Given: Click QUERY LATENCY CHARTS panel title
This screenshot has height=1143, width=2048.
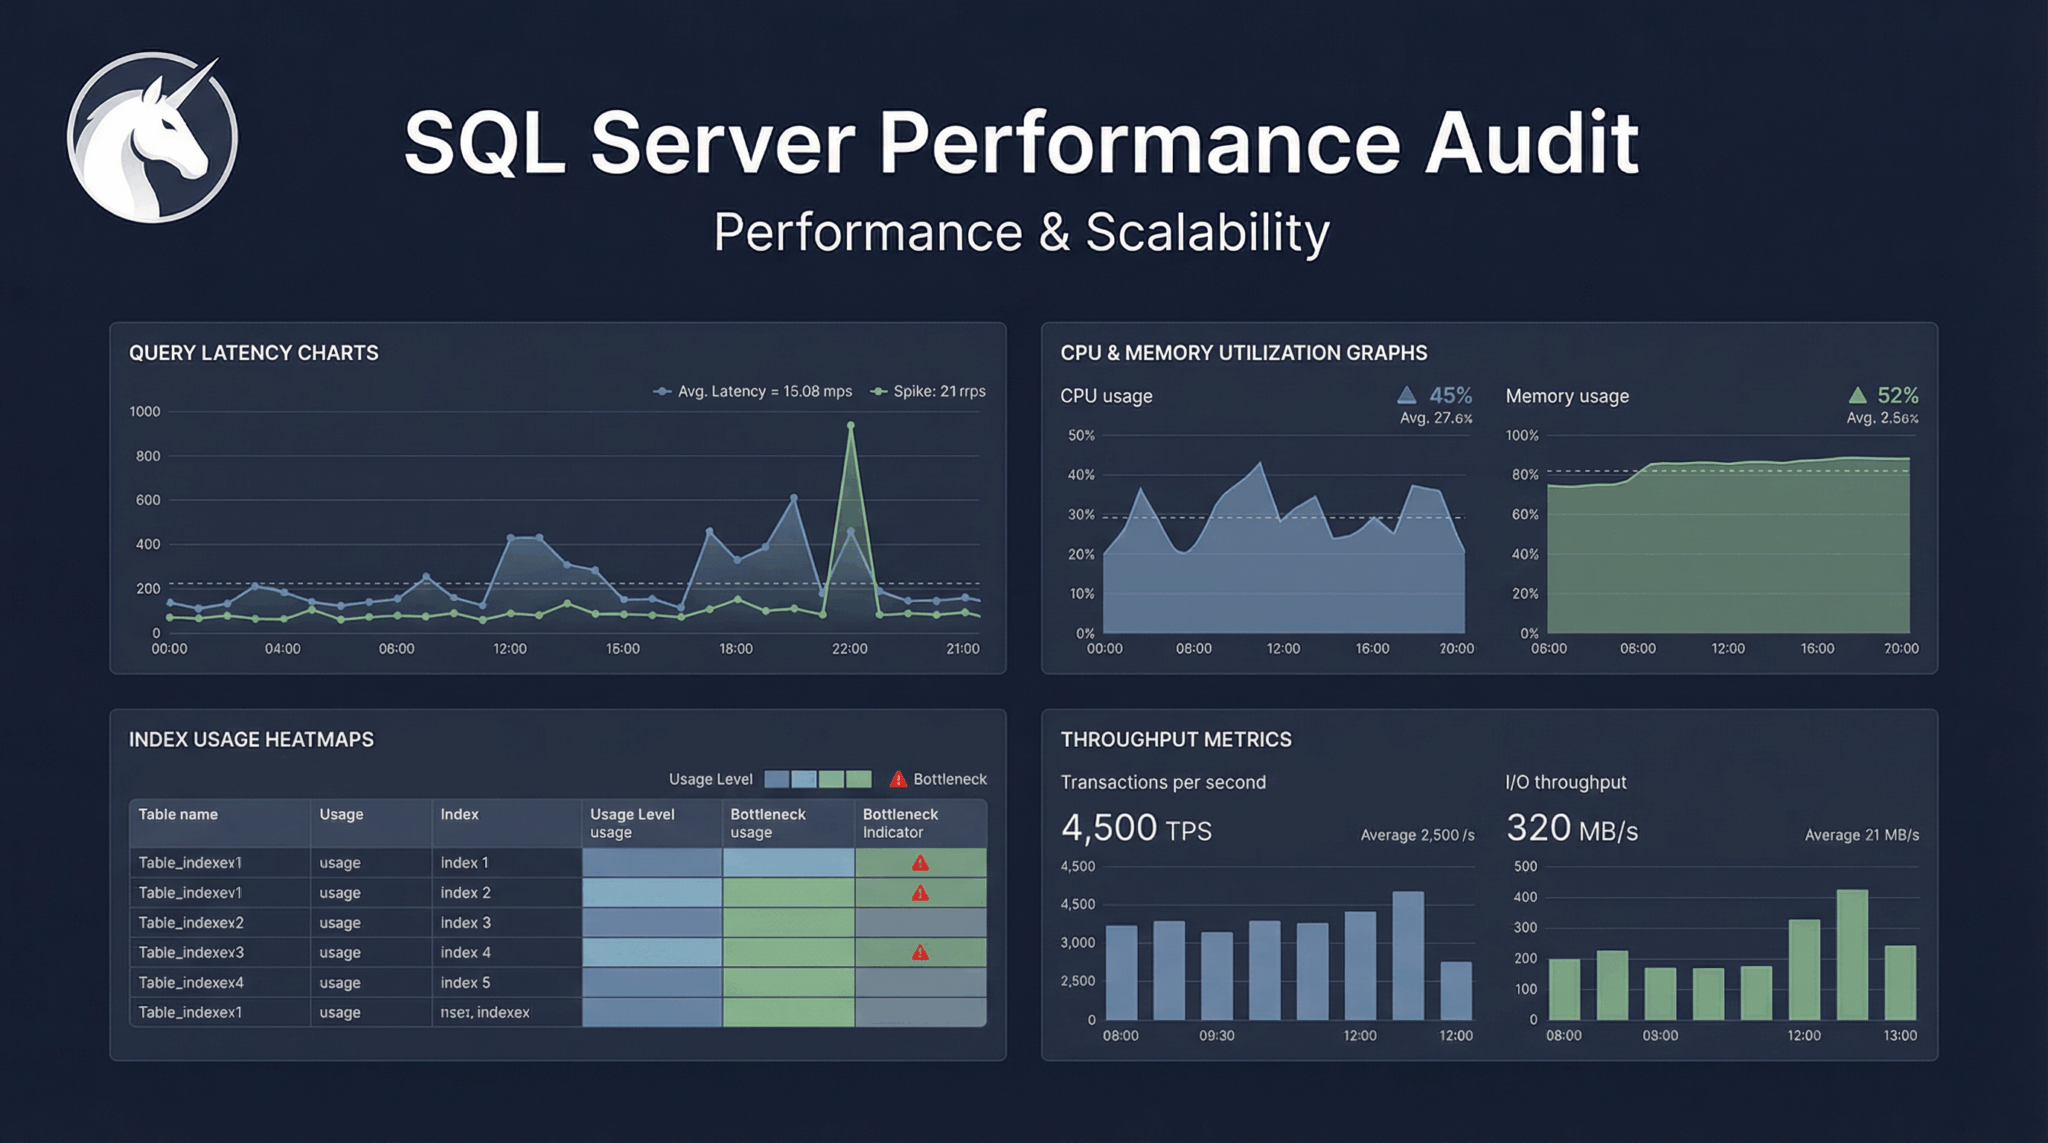Looking at the screenshot, I should click(254, 353).
